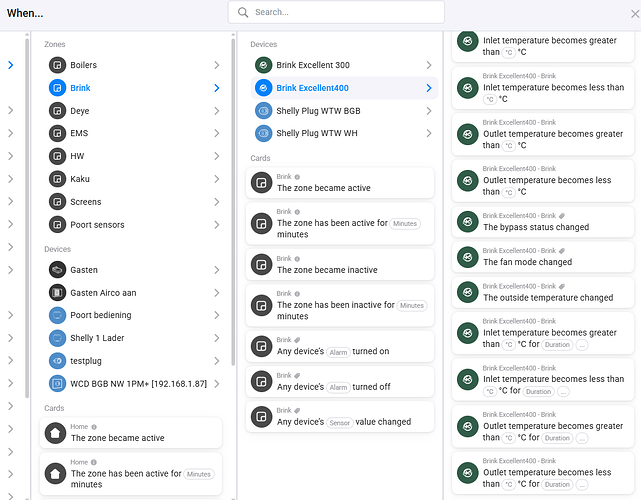The width and height of the screenshot is (641, 500).
Task: Click the Screens zone icon
Action: tap(57, 202)
